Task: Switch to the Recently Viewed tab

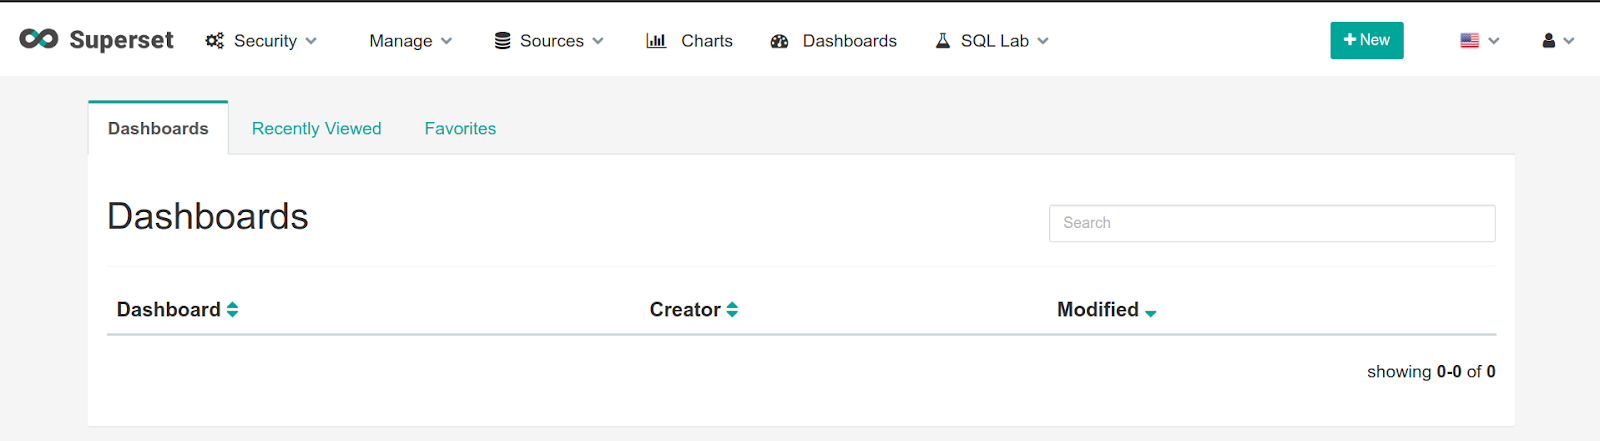Action: tap(317, 128)
